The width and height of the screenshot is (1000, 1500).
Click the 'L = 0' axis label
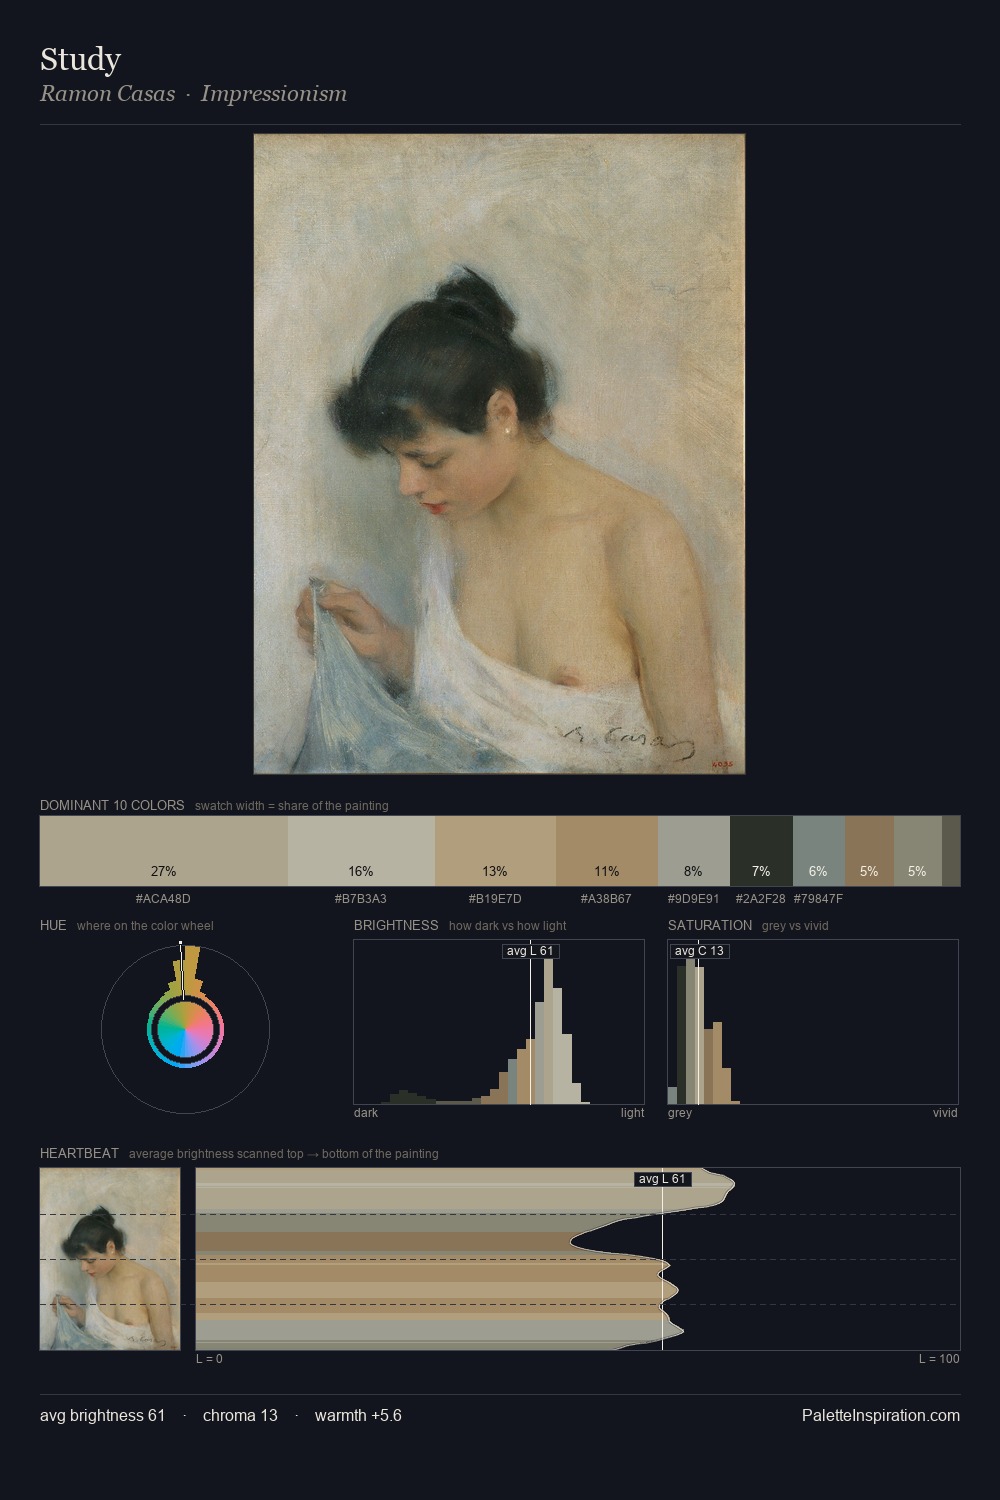click(209, 1359)
